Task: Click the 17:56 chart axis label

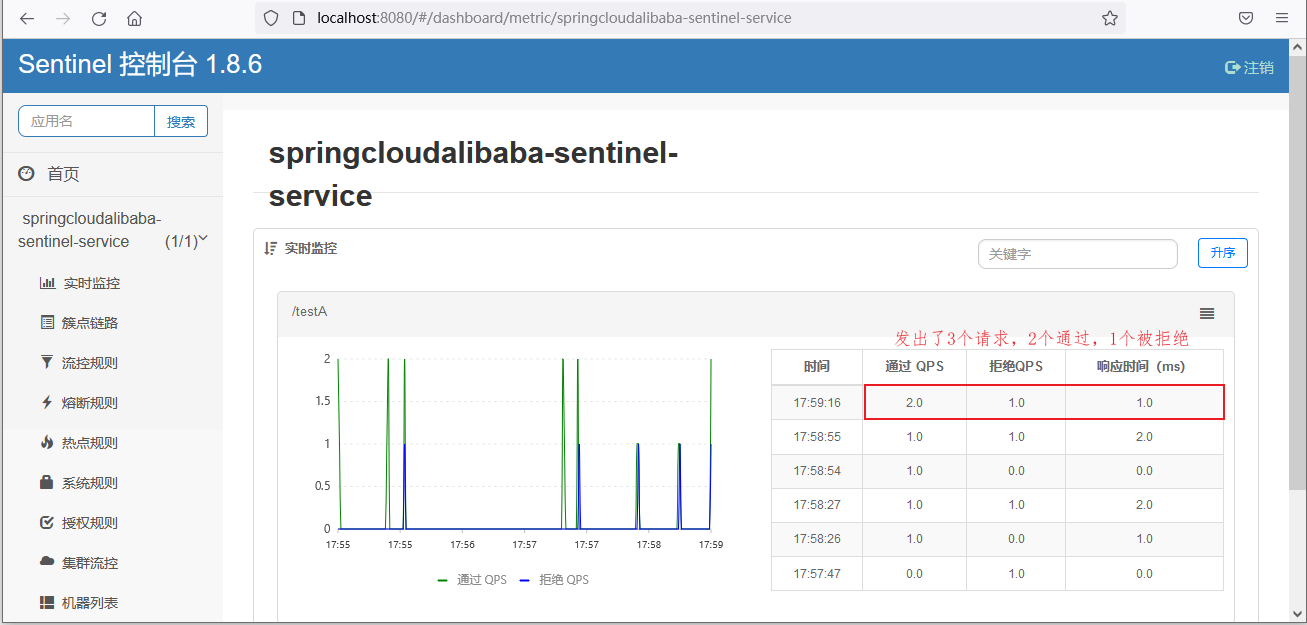Action: point(462,545)
